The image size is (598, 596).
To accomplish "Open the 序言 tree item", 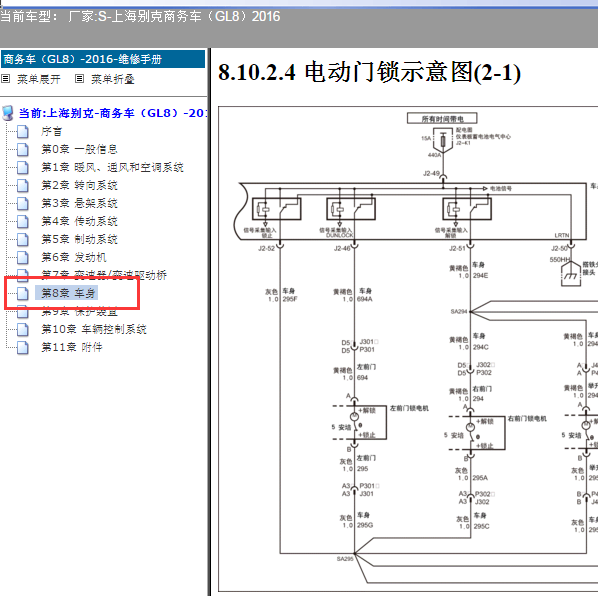I will [x=51, y=132].
